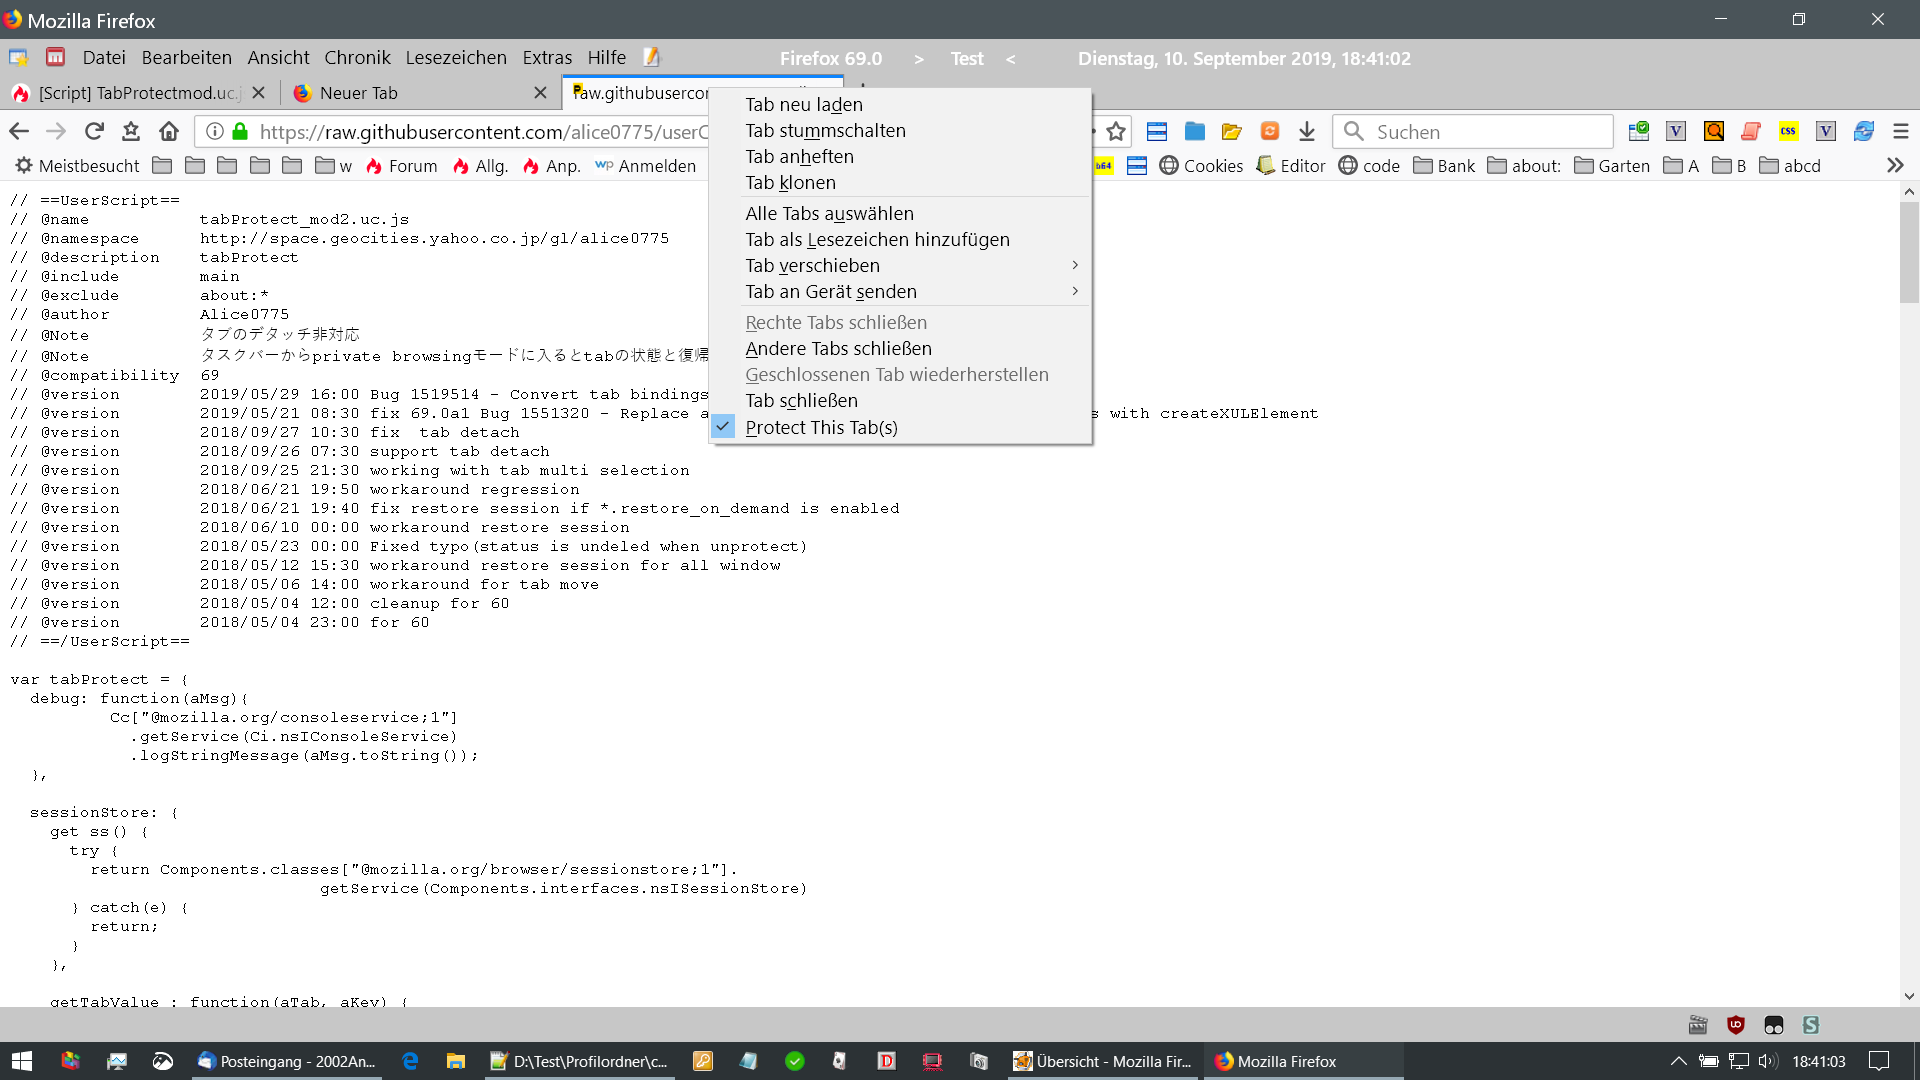1920x1080 pixels.
Task: Click the Reload page icon
Action: pos(94,131)
